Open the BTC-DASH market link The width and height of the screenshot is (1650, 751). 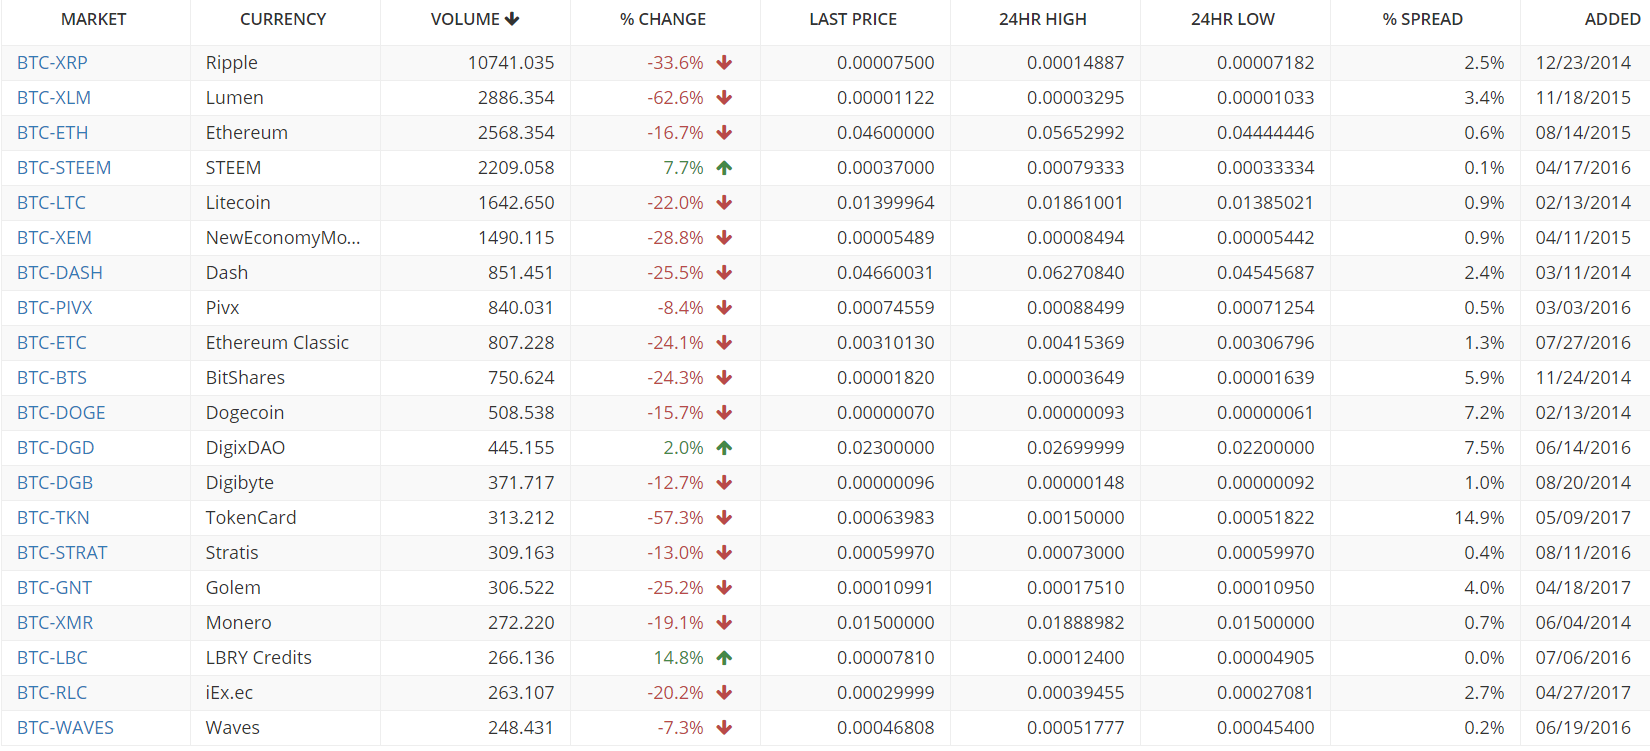coord(60,273)
